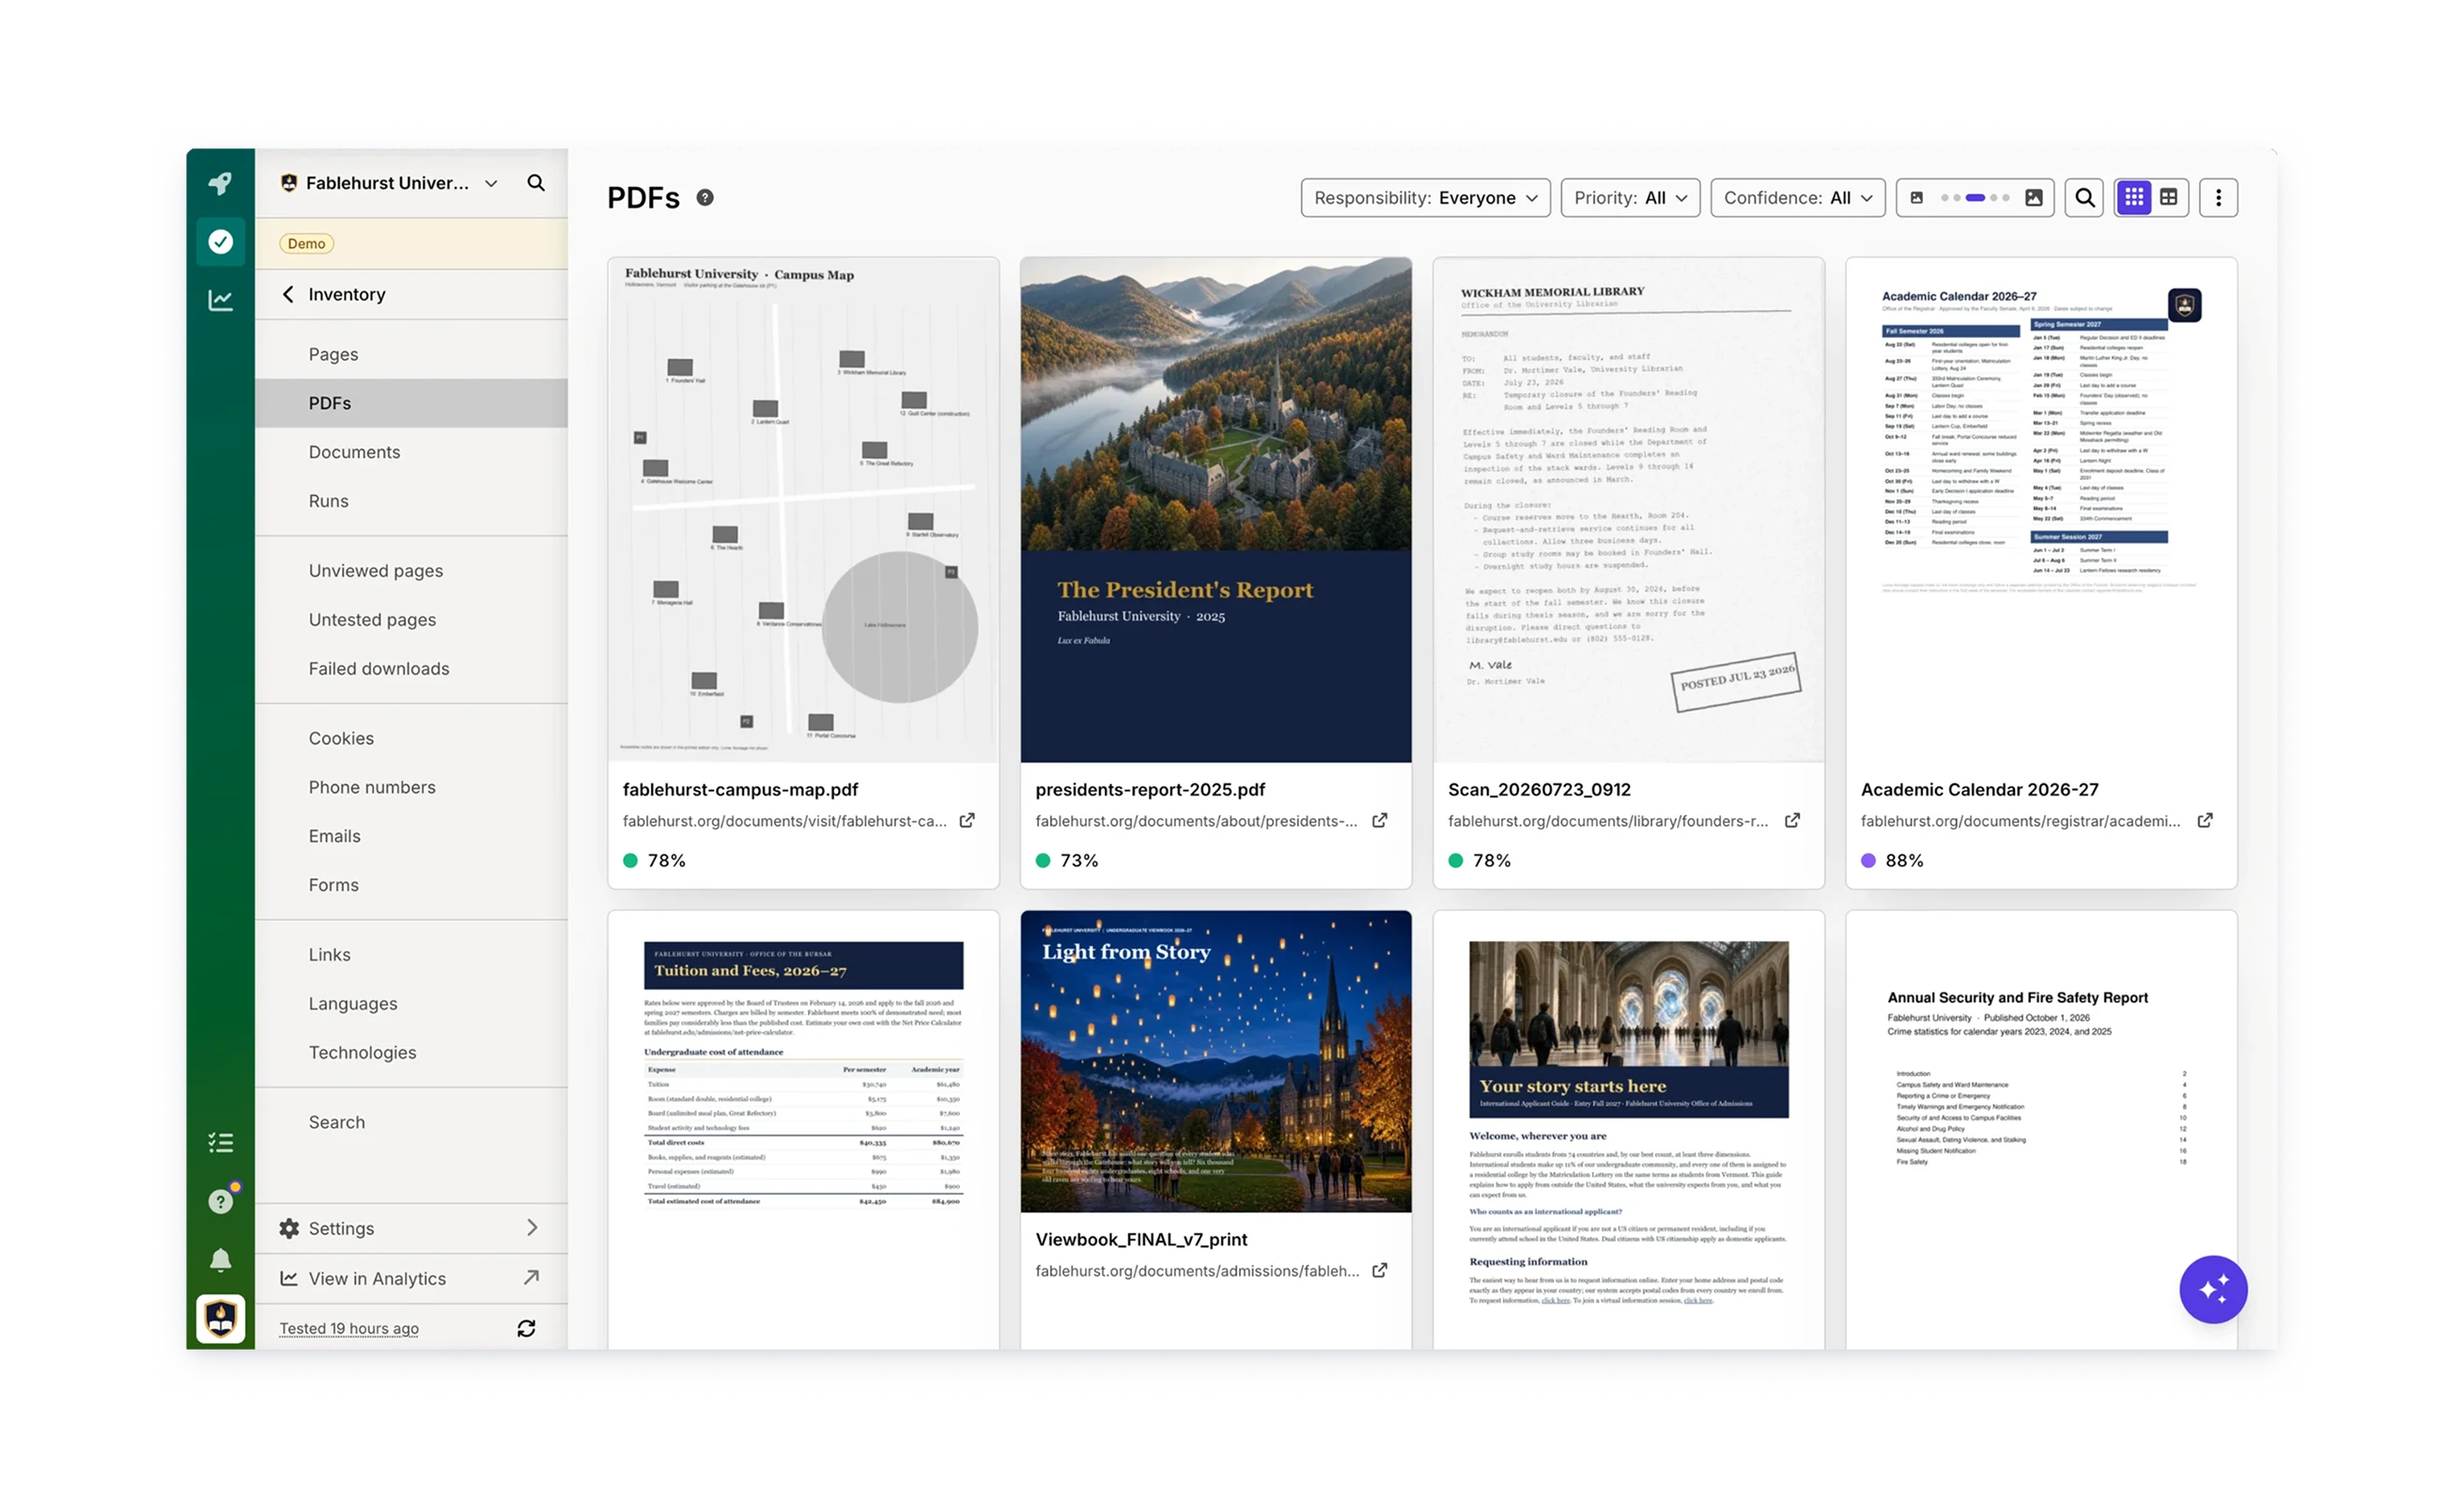Open Emails in the sidebar

point(411,836)
